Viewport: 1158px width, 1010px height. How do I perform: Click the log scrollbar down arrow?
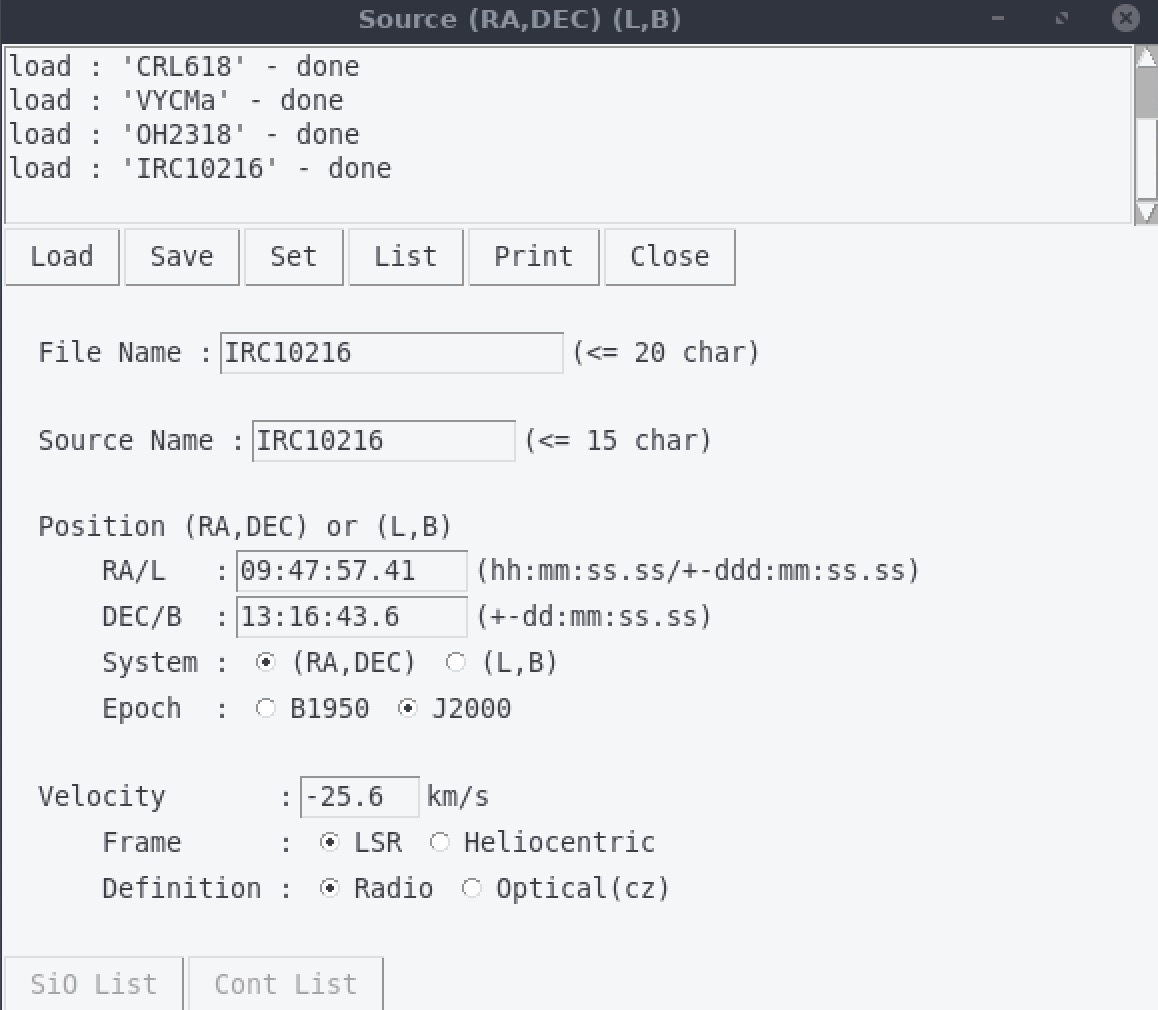1146,212
